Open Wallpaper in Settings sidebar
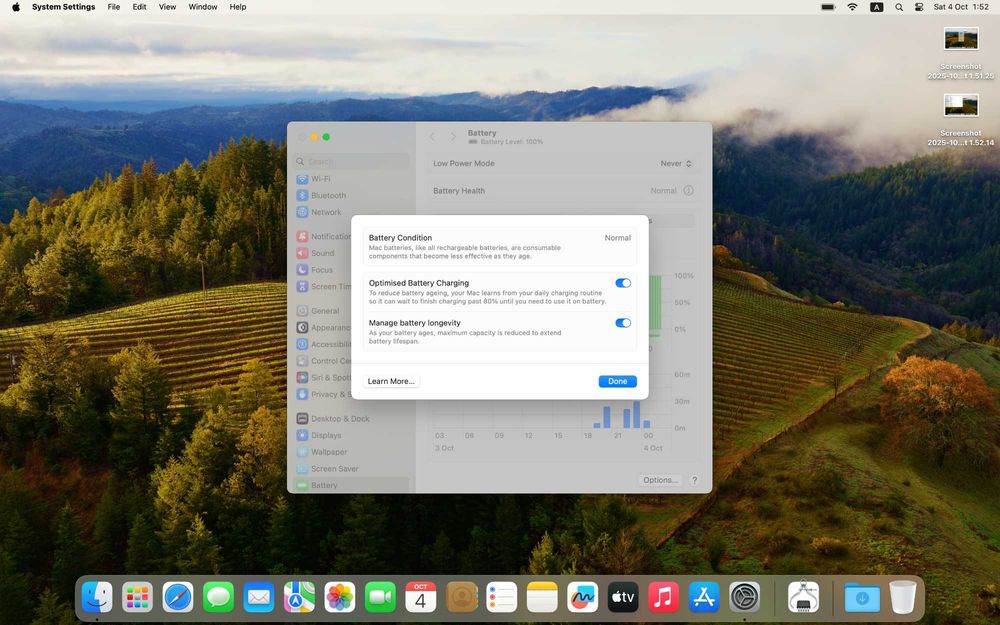This screenshot has width=1000, height=625. point(351,452)
